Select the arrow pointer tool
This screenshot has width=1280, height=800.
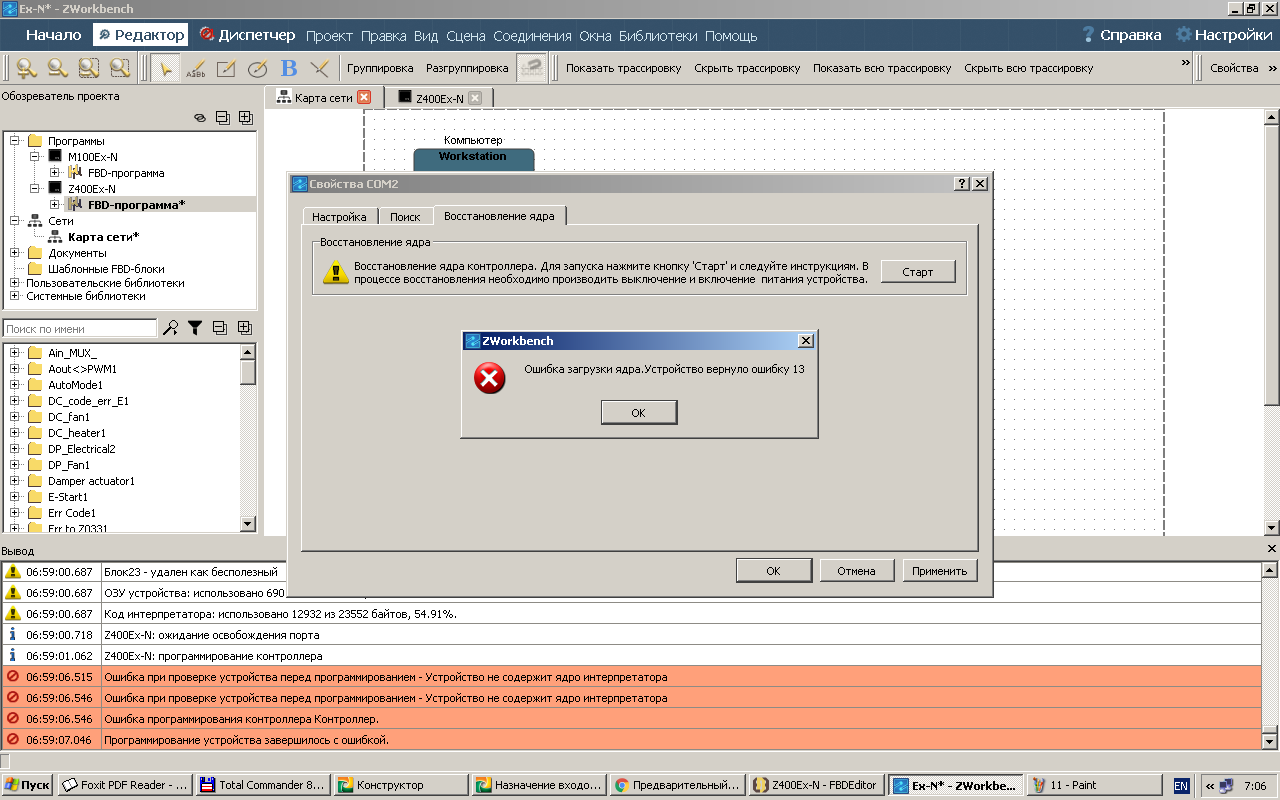pyautogui.click(x=166, y=68)
